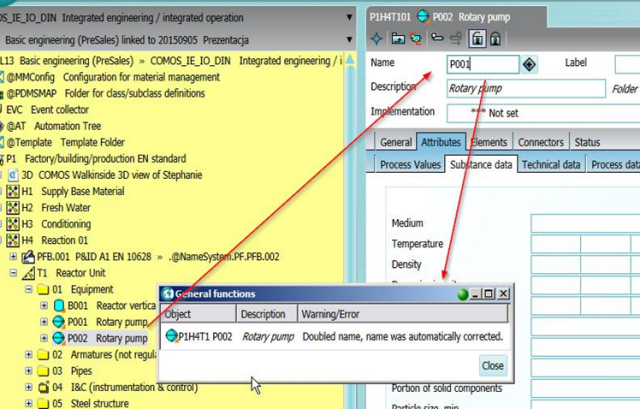
Task: Click the green status ball in General functions
Action: (x=462, y=294)
